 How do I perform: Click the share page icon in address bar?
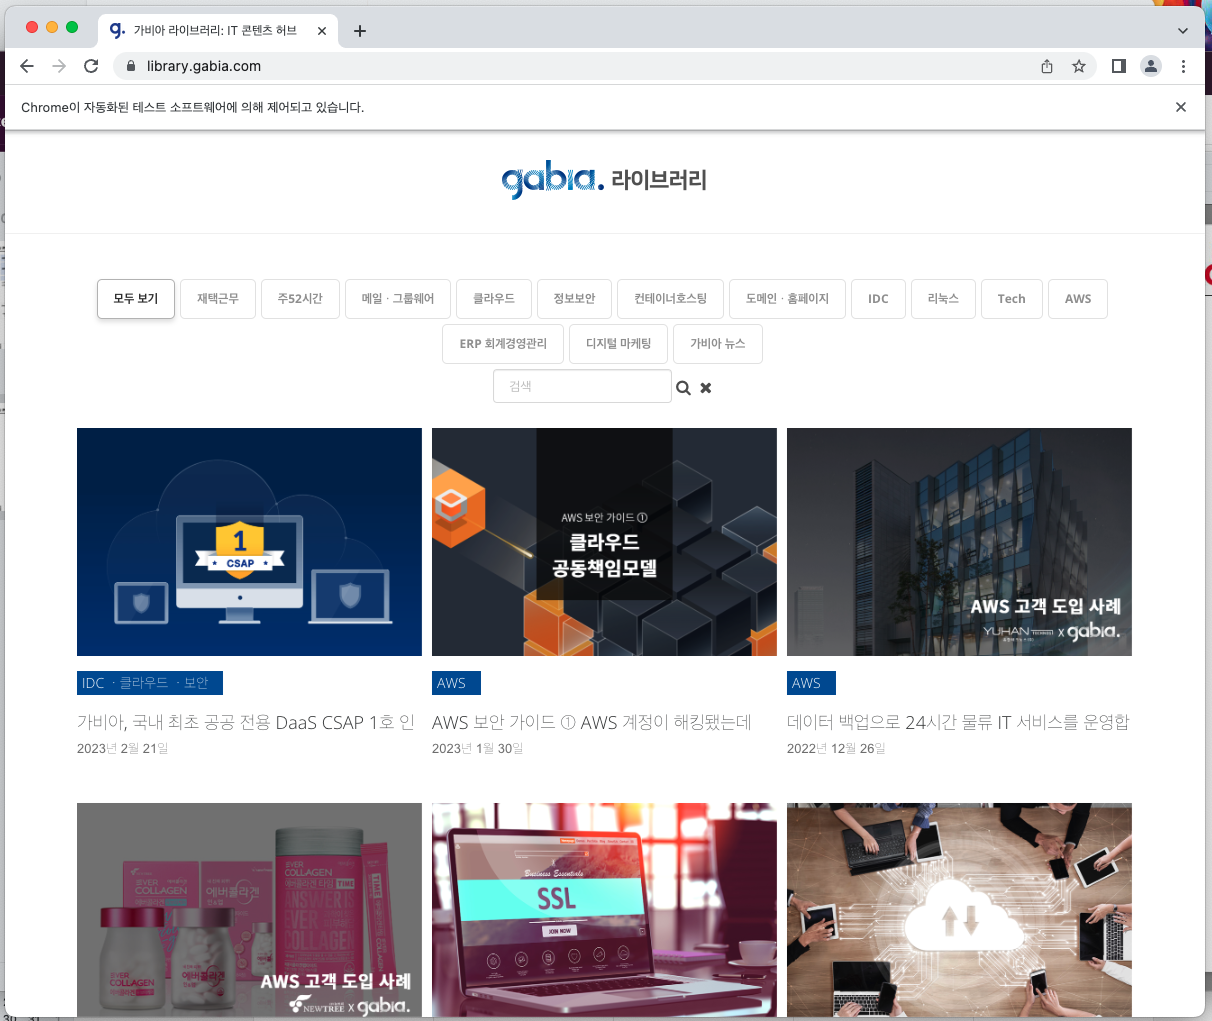coord(1047,66)
